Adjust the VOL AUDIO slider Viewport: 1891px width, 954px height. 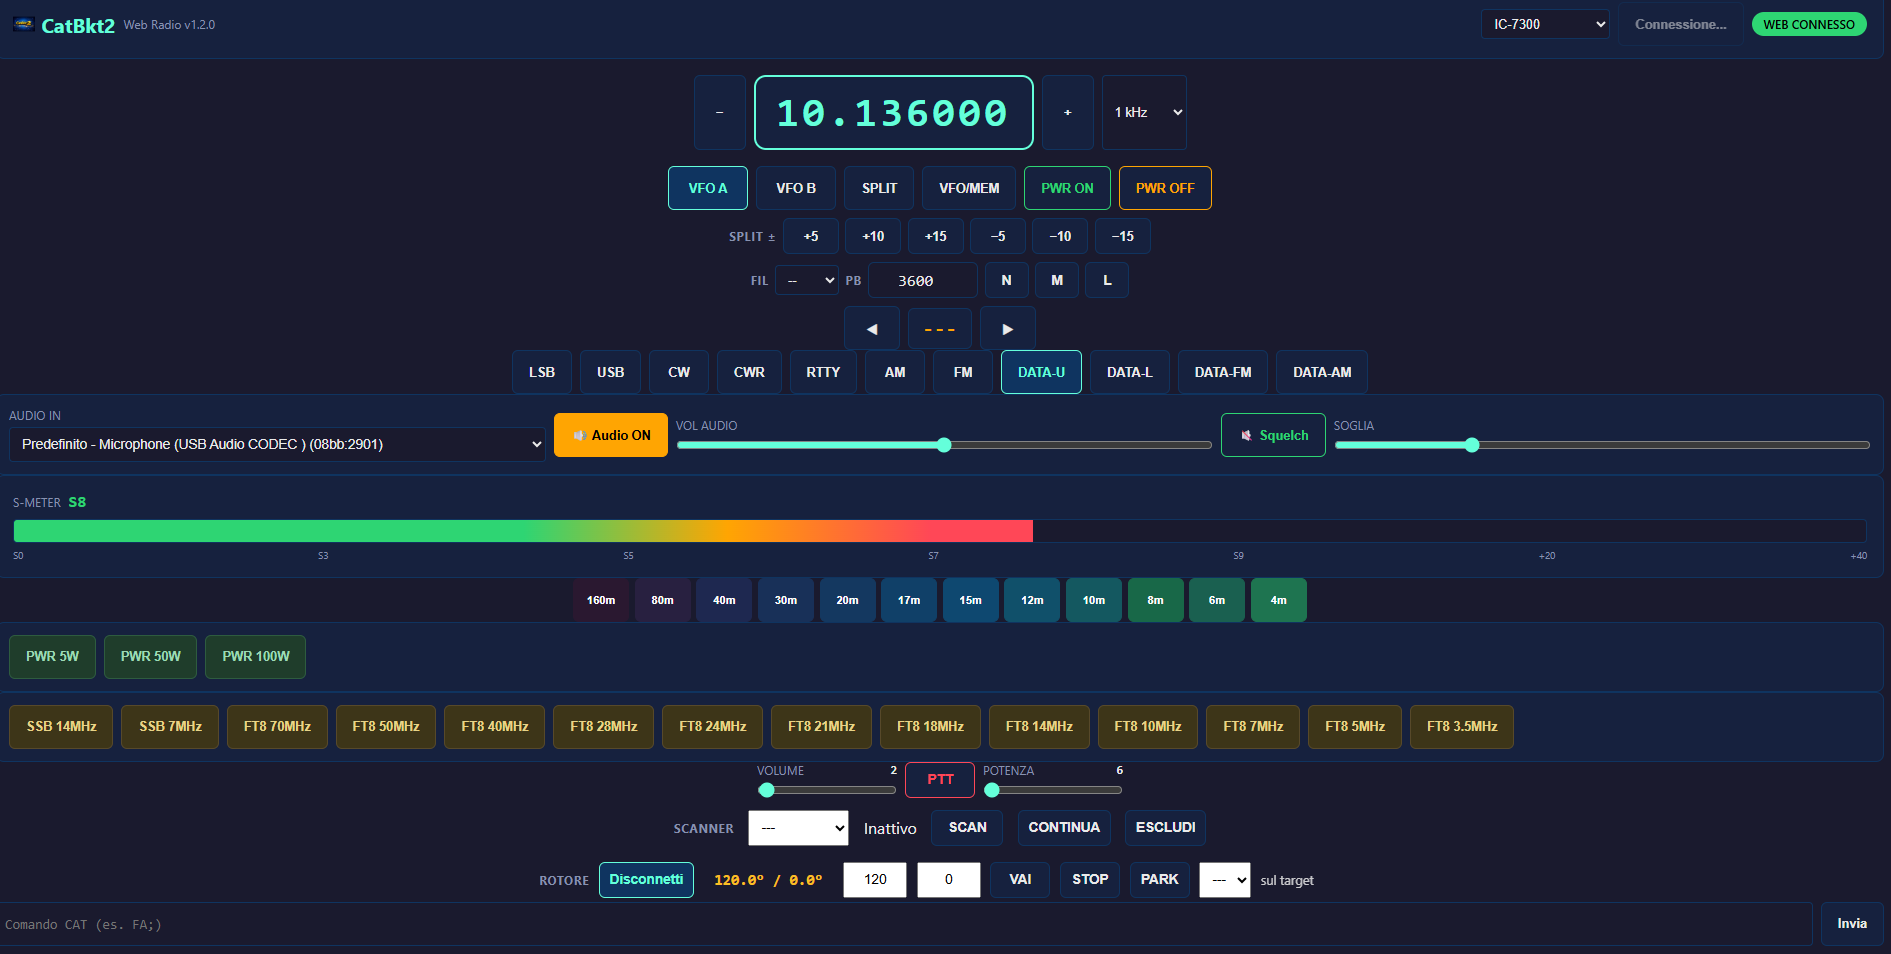(944, 445)
